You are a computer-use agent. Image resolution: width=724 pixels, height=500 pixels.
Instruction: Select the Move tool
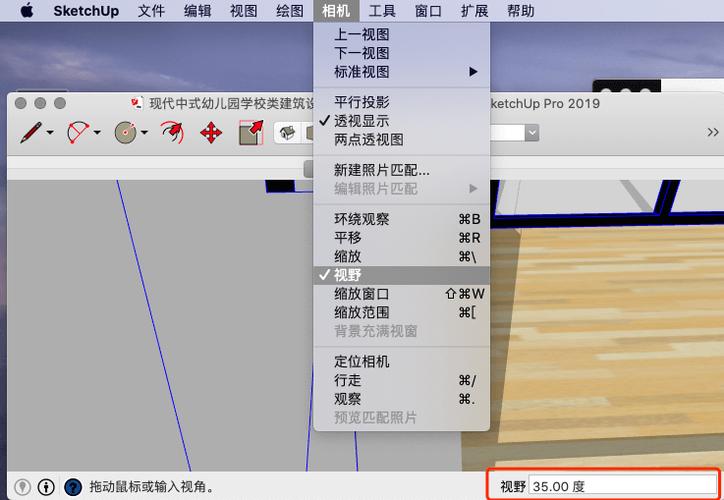pos(211,133)
